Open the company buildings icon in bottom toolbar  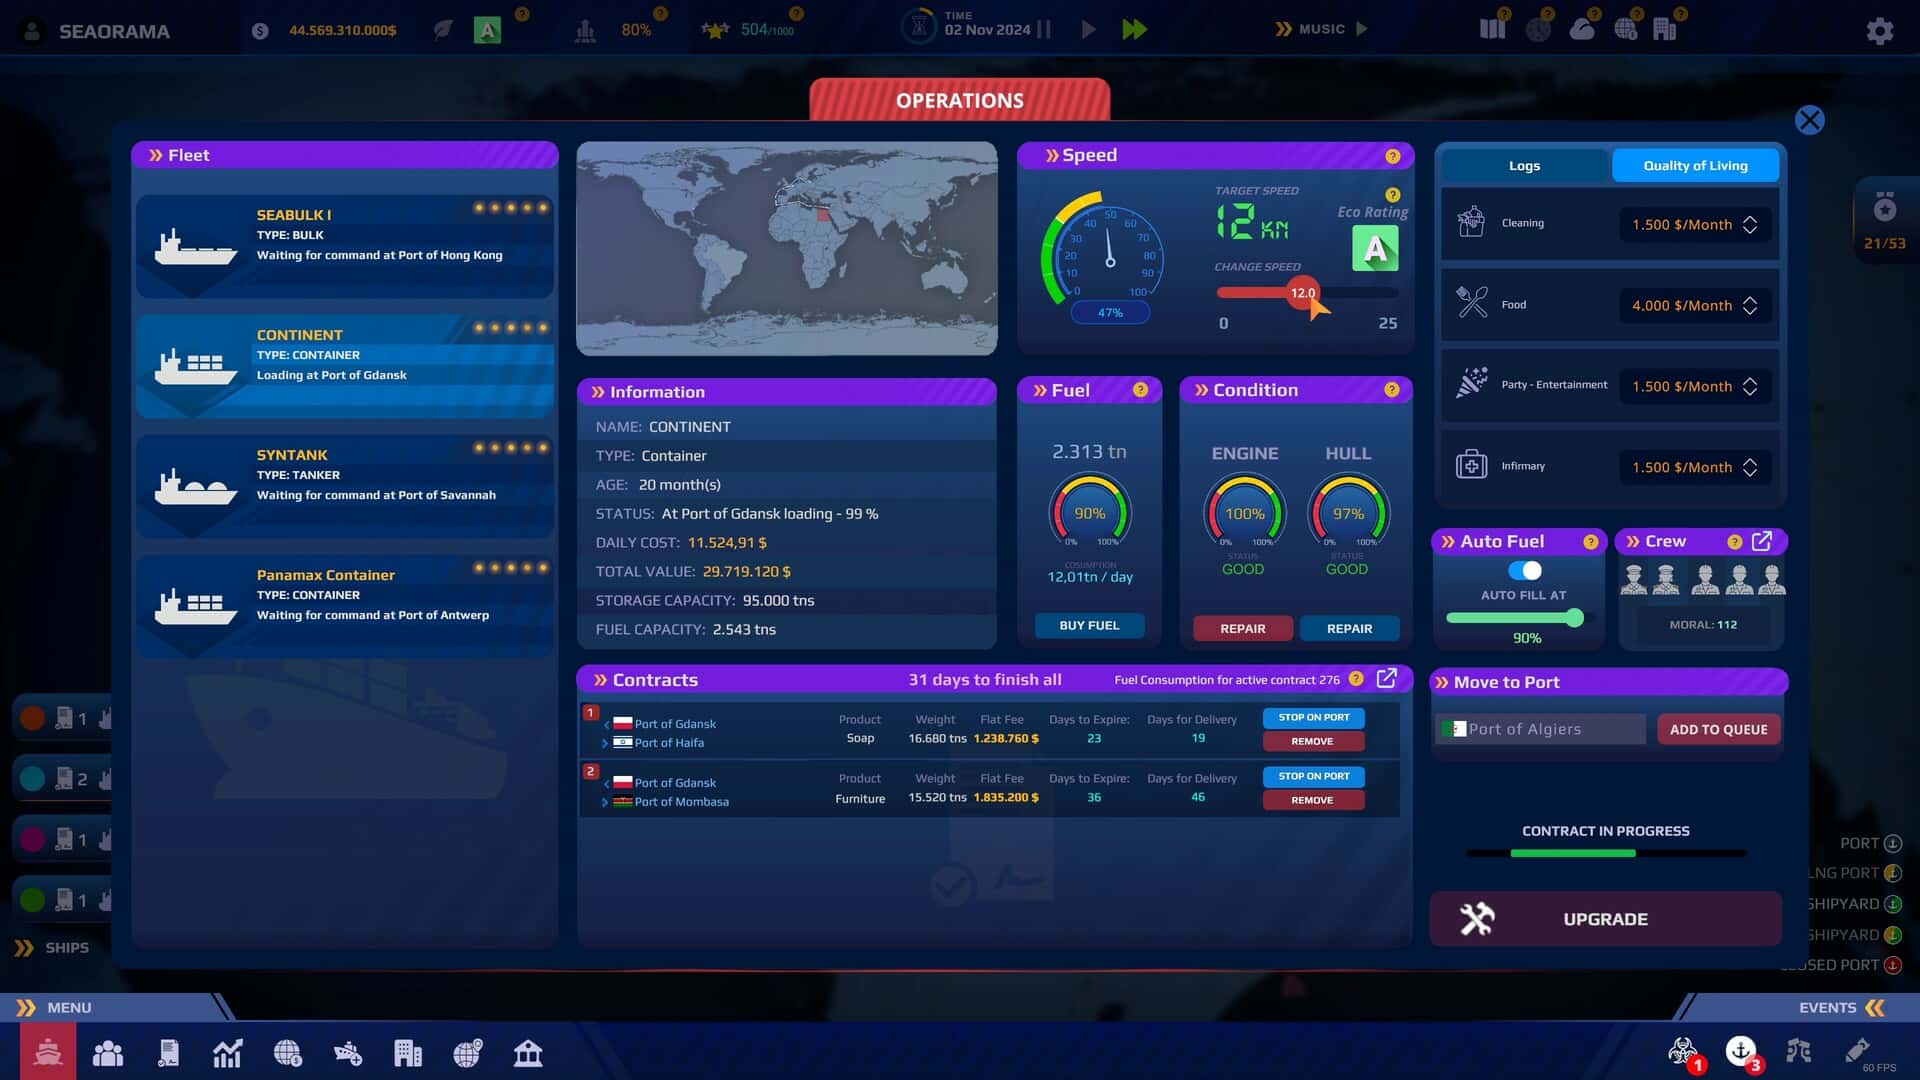tap(408, 1052)
